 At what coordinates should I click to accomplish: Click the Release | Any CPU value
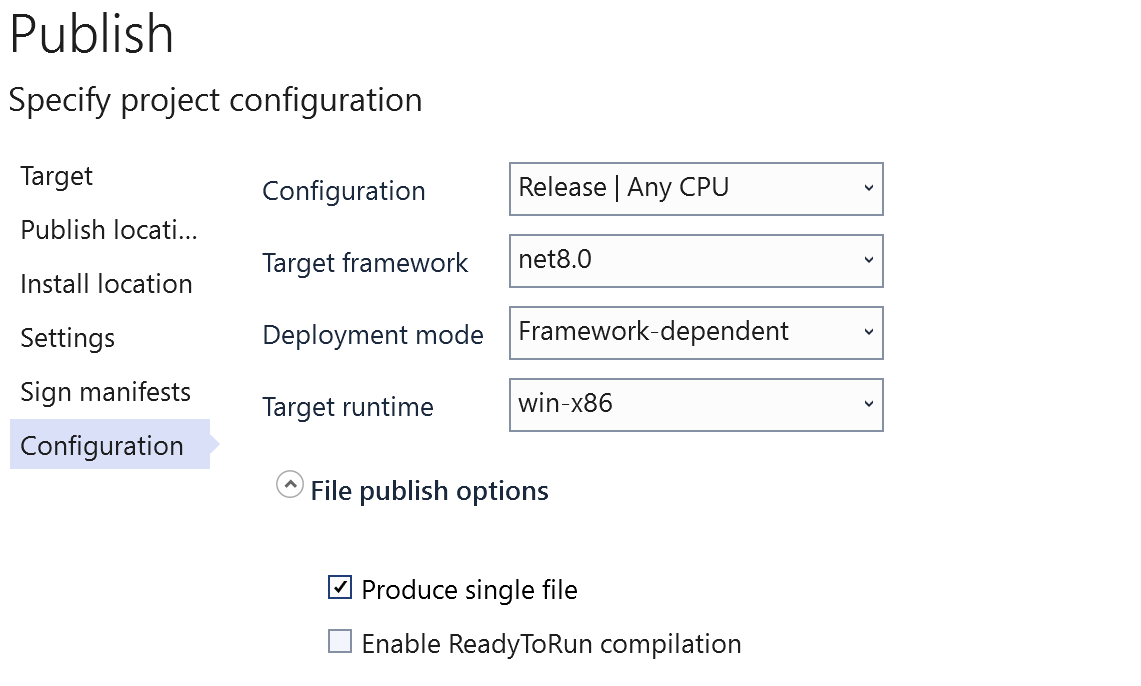point(624,188)
